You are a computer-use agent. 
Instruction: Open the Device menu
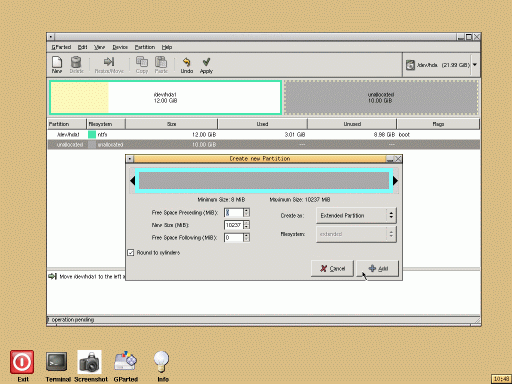tap(120, 47)
